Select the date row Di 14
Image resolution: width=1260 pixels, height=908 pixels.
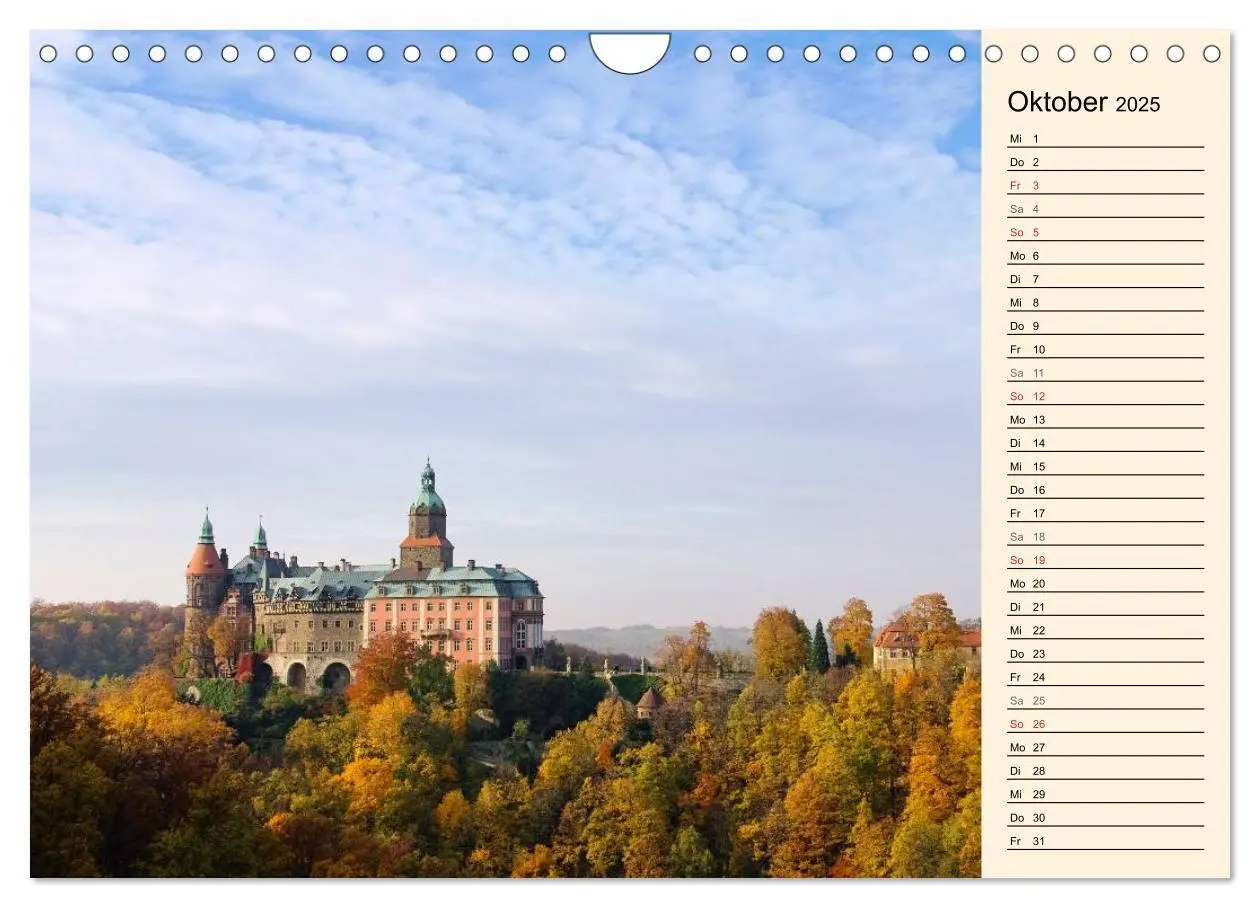point(1105,443)
